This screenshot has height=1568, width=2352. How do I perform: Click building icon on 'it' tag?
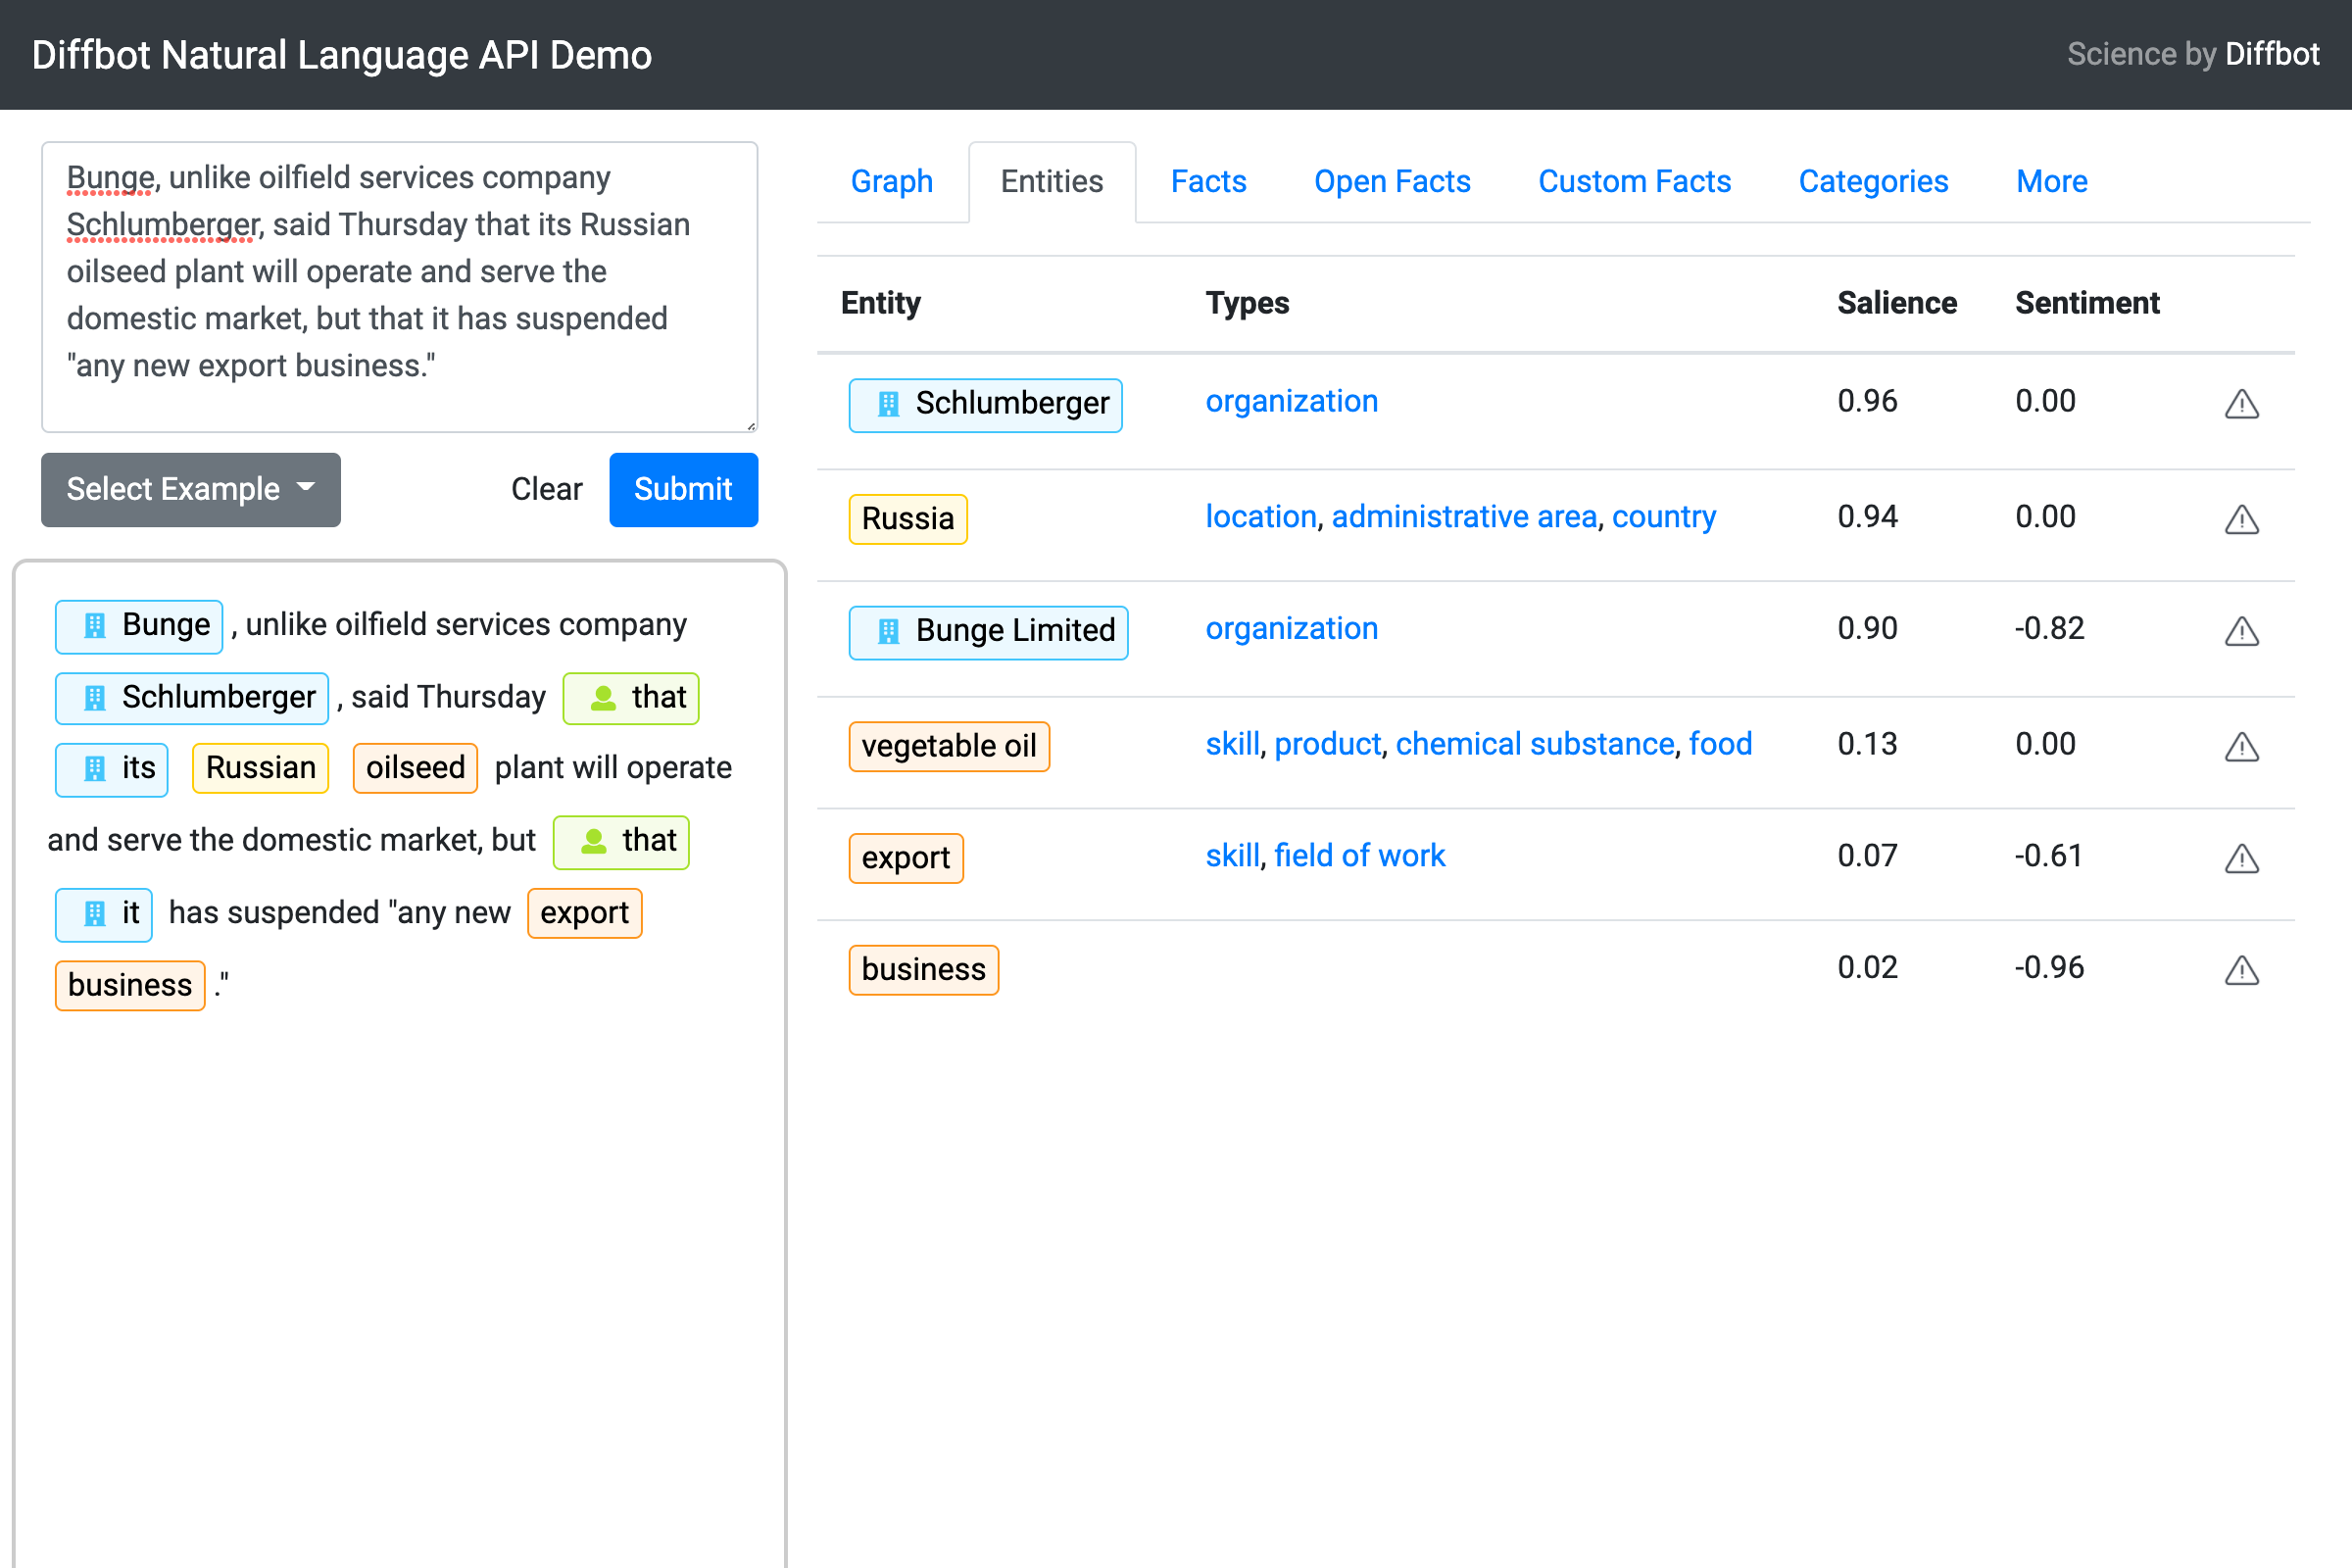[95, 914]
